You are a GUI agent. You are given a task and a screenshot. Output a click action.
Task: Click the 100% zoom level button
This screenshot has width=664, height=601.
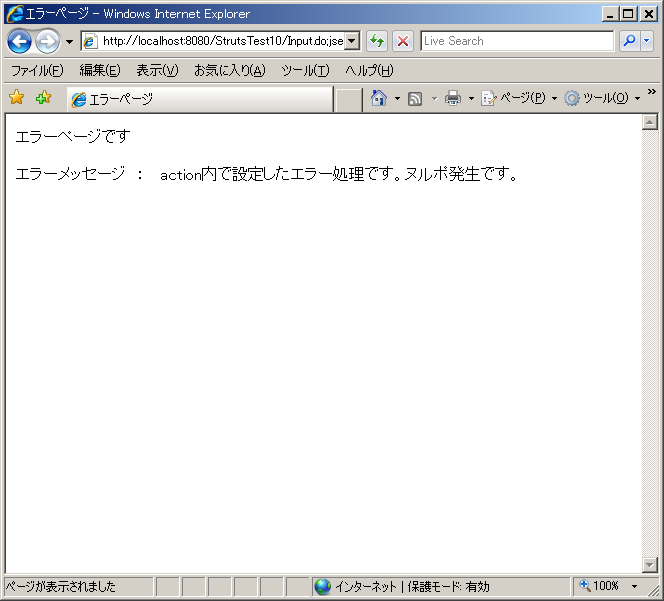[x=600, y=586]
